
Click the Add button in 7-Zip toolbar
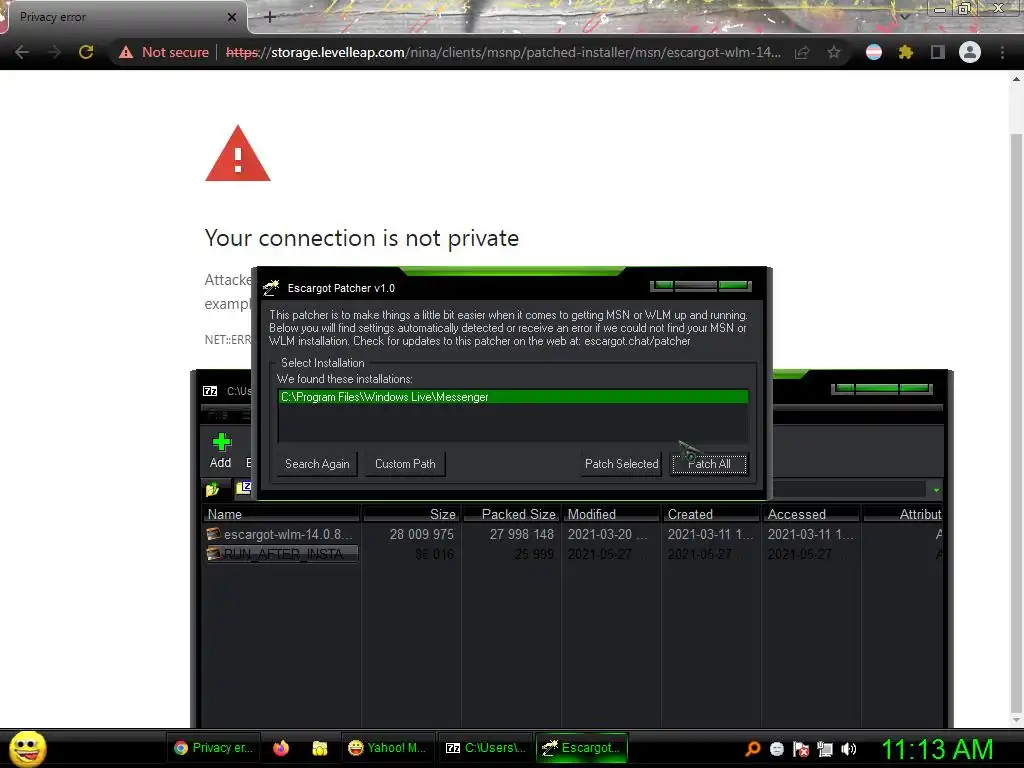(x=221, y=451)
